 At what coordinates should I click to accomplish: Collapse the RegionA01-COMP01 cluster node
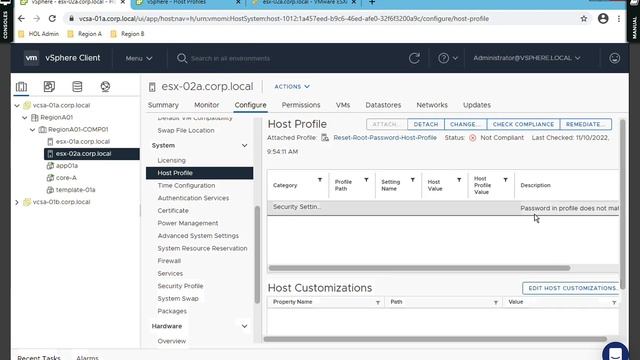click(32, 130)
